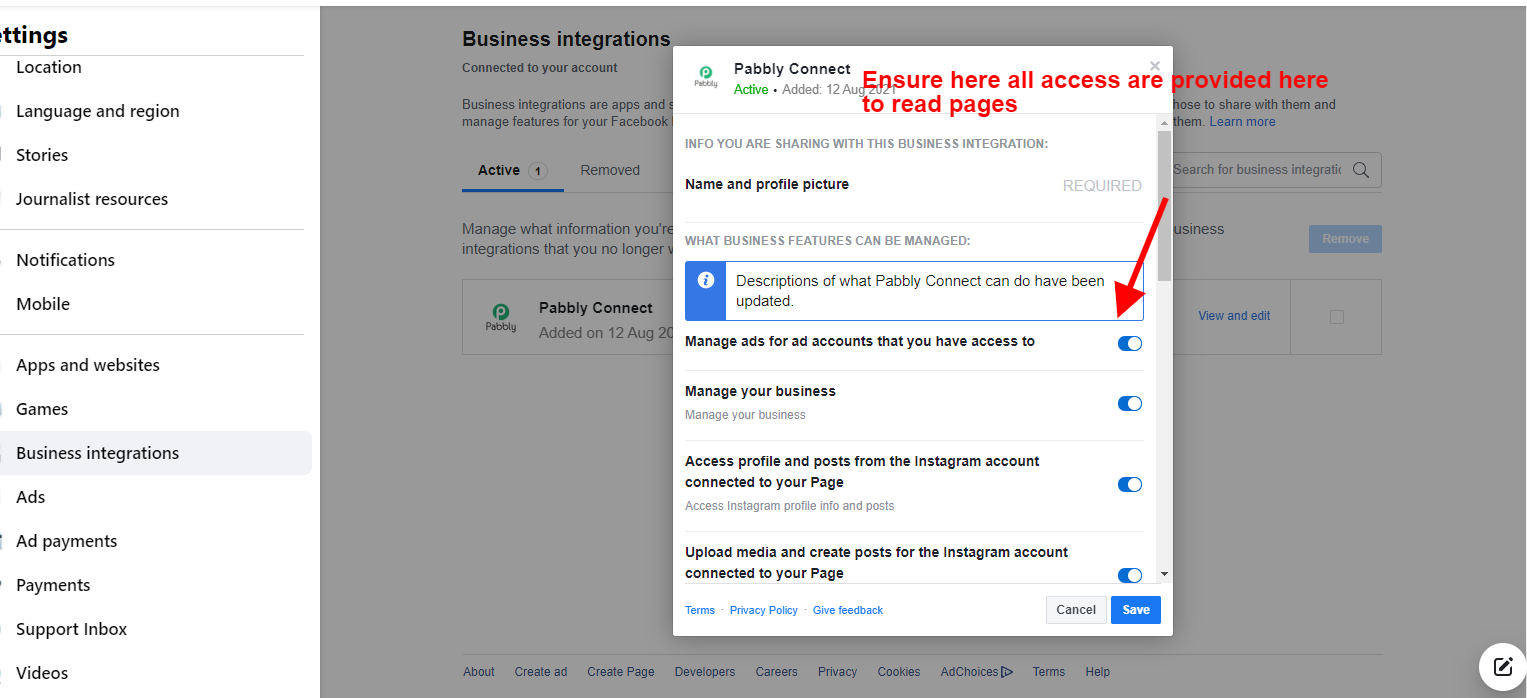Viewport: 1527px width, 698px height.
Task: Click Privacy footer link
Action: [838, 672]
